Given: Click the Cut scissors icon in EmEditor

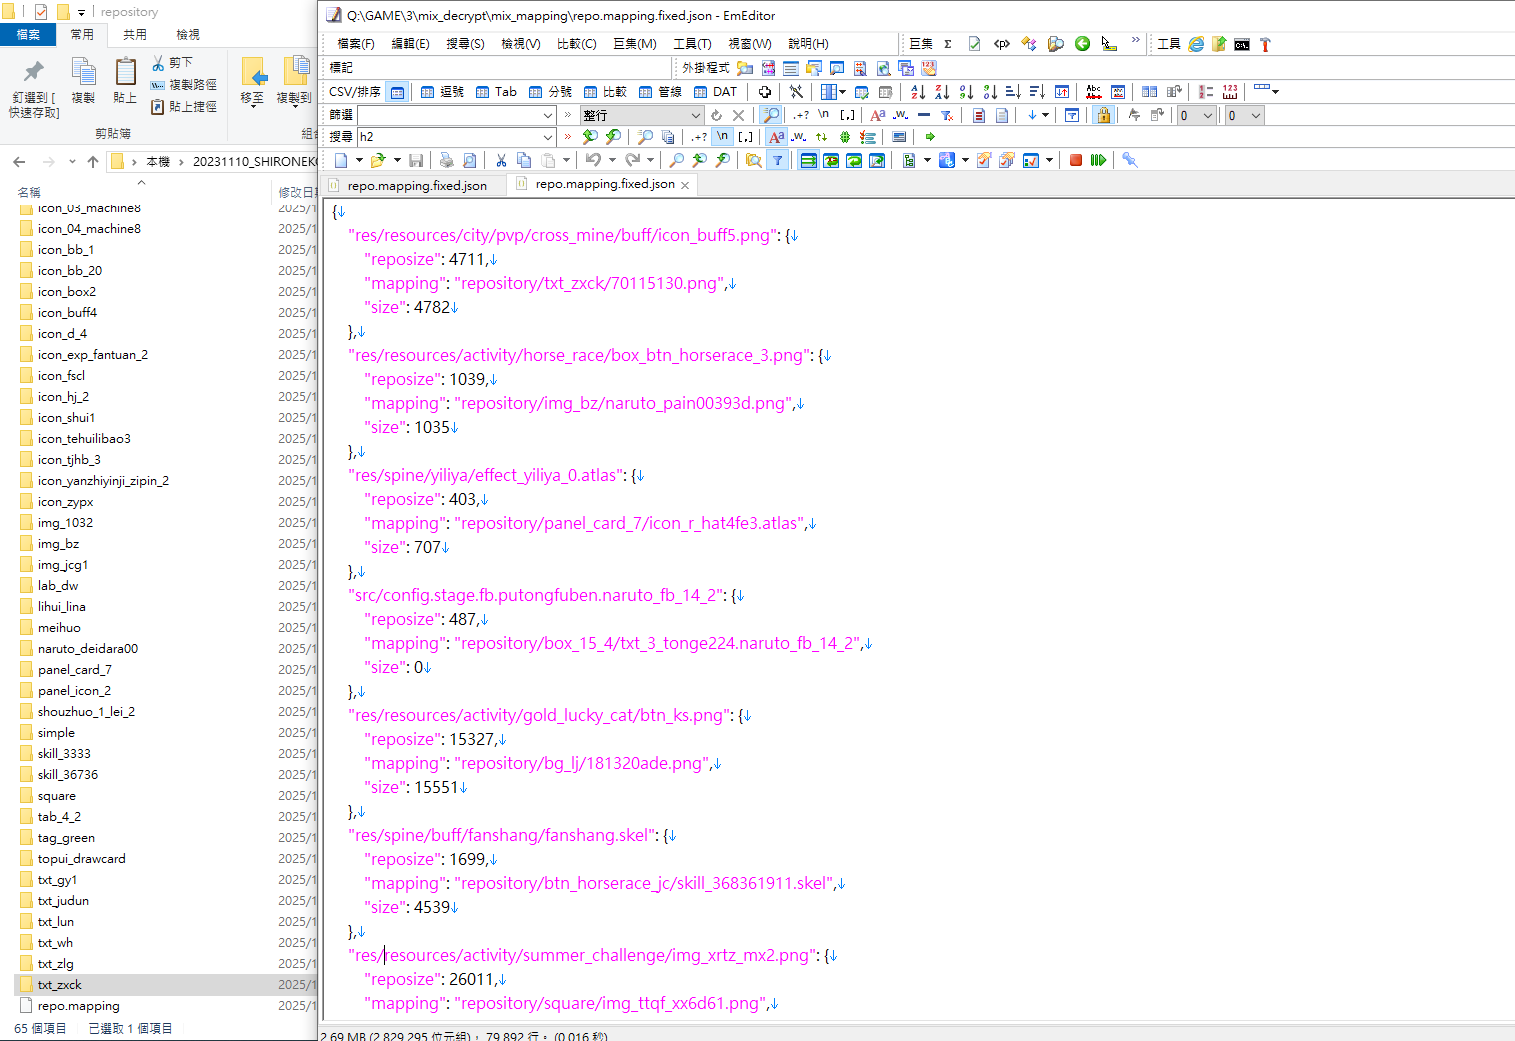Looking at the screenshot, I should (500, 160).
